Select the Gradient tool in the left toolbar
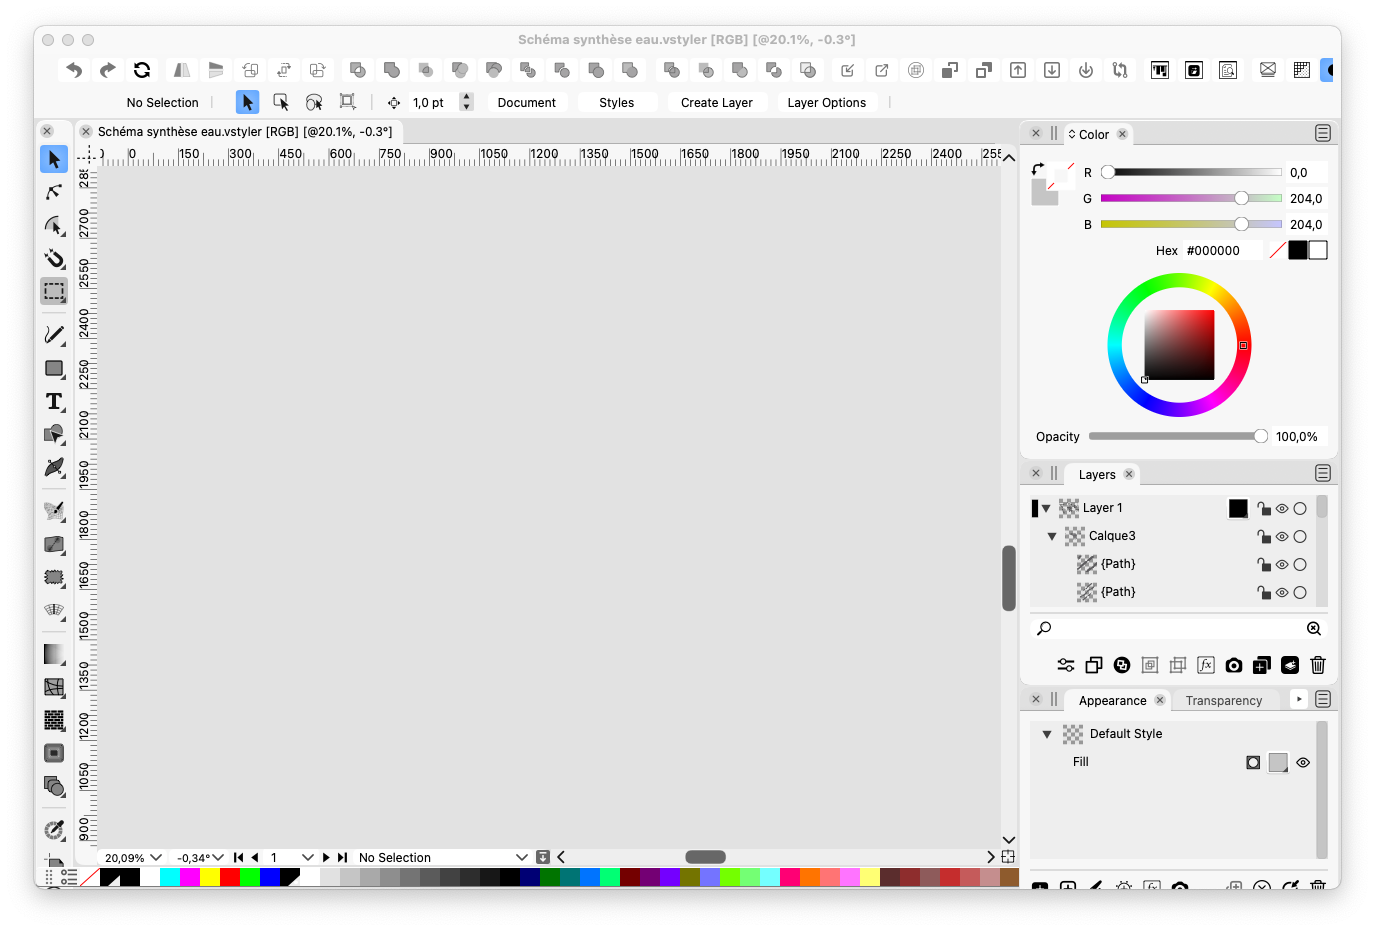This screenshot has height=931, width=1375. pyautogui.click(x=54, y=654)
